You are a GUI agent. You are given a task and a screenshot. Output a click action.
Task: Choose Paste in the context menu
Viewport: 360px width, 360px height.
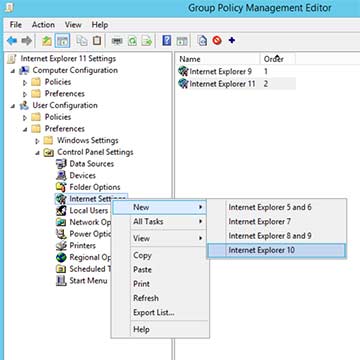coord(159,270)
